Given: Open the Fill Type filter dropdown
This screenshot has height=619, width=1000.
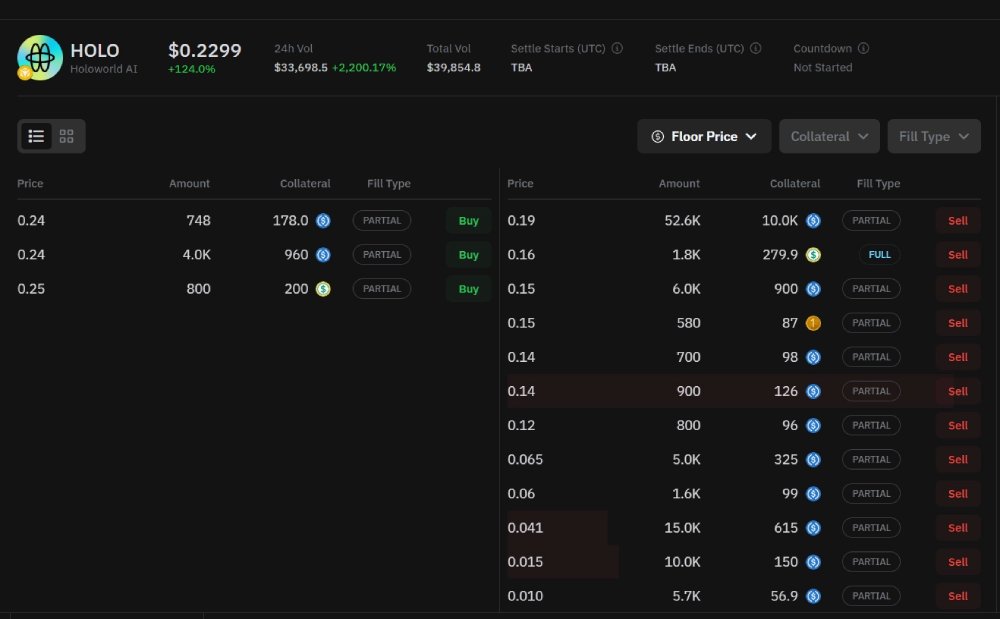Looking at the screenshot, I should pos(934,136).
